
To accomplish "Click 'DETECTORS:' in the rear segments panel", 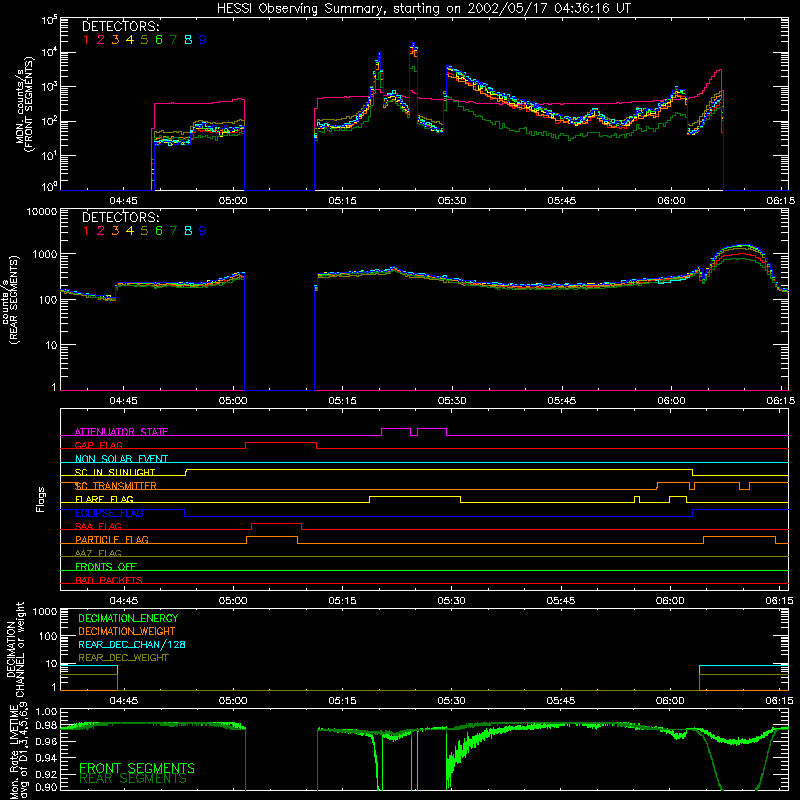I will (x=120, y=218).
